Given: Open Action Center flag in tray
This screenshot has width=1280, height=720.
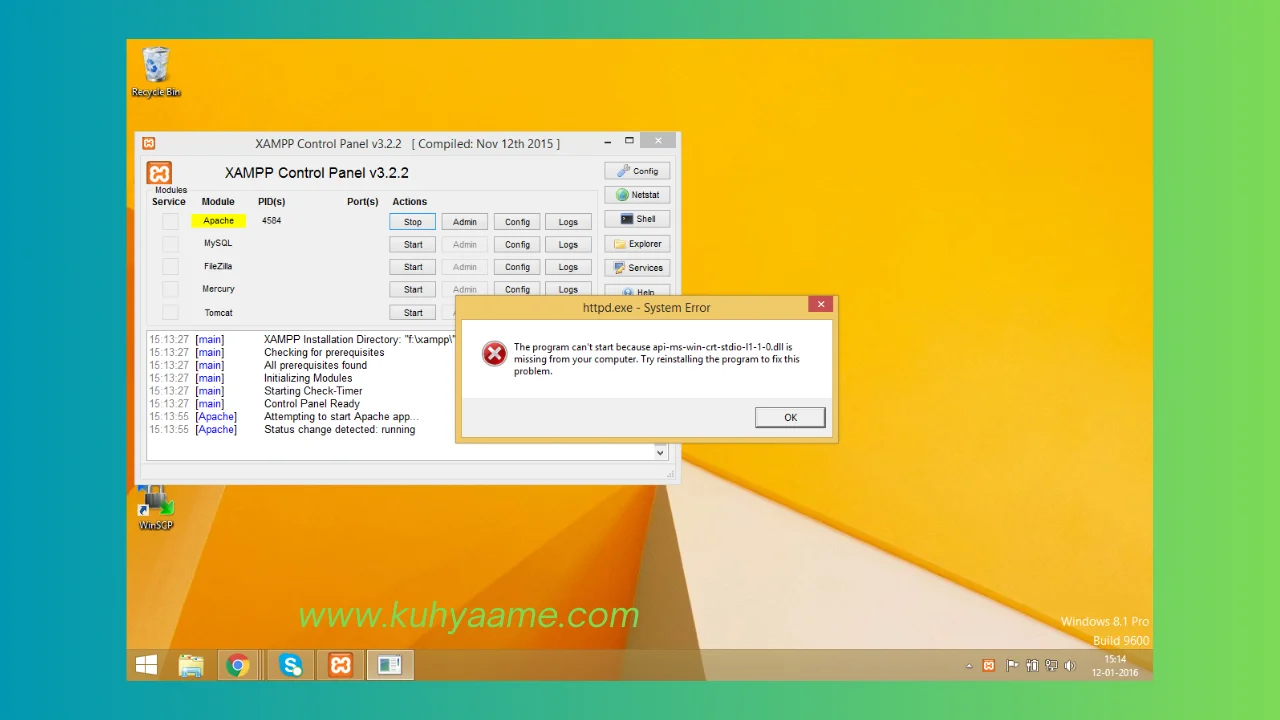Looking at the screenshot, I should pyautogui.click(x=1012, y=666).
